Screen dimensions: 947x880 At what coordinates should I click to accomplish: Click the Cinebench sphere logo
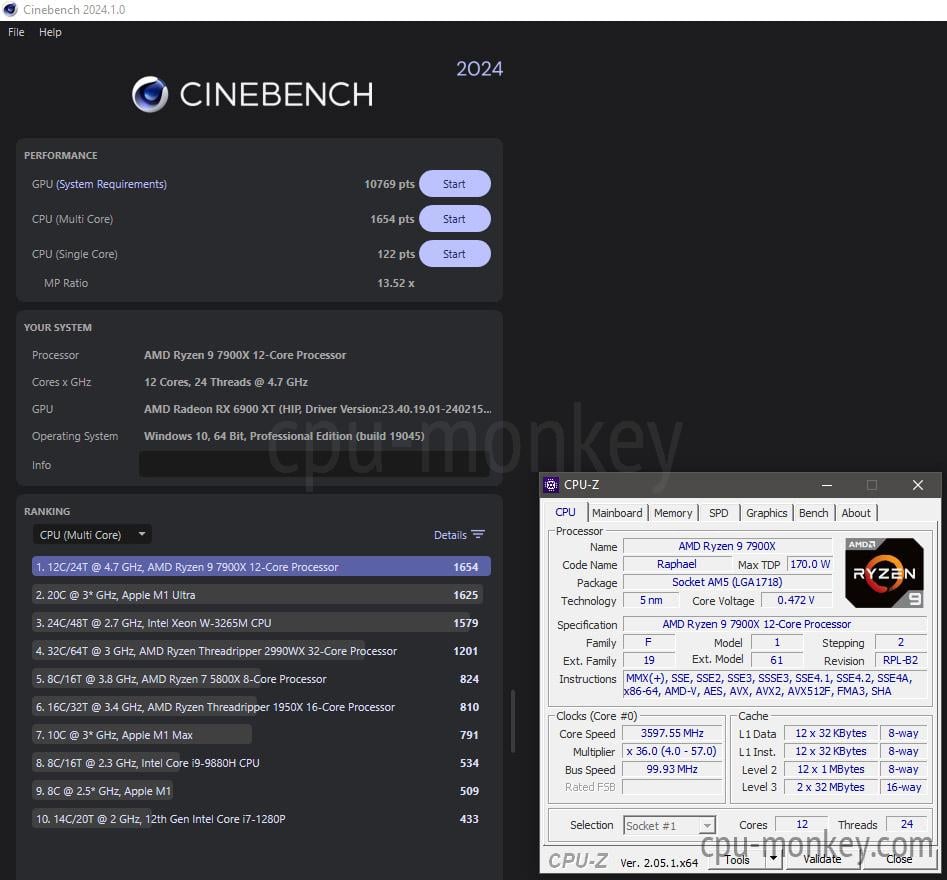[150, 94]
